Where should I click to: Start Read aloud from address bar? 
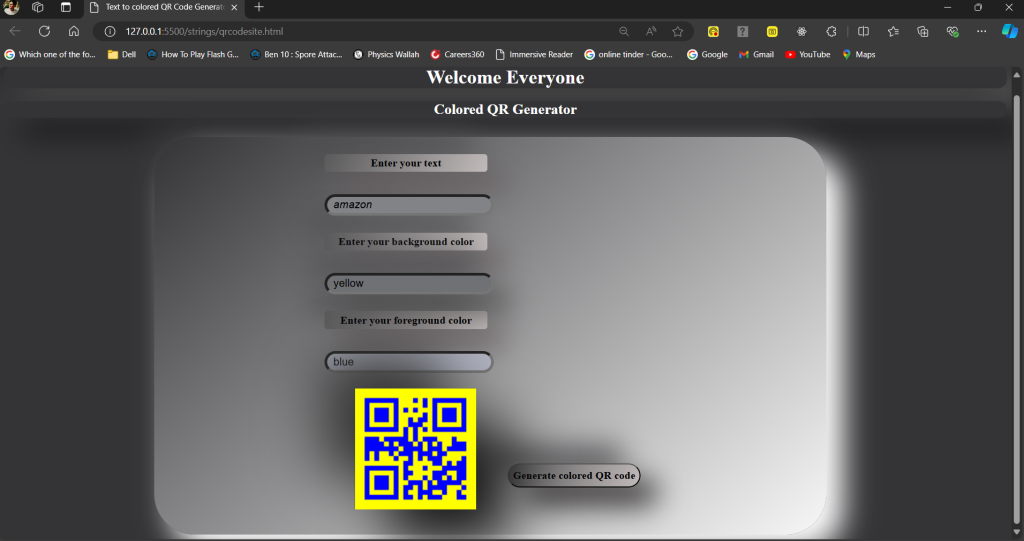tap(650, 31)
